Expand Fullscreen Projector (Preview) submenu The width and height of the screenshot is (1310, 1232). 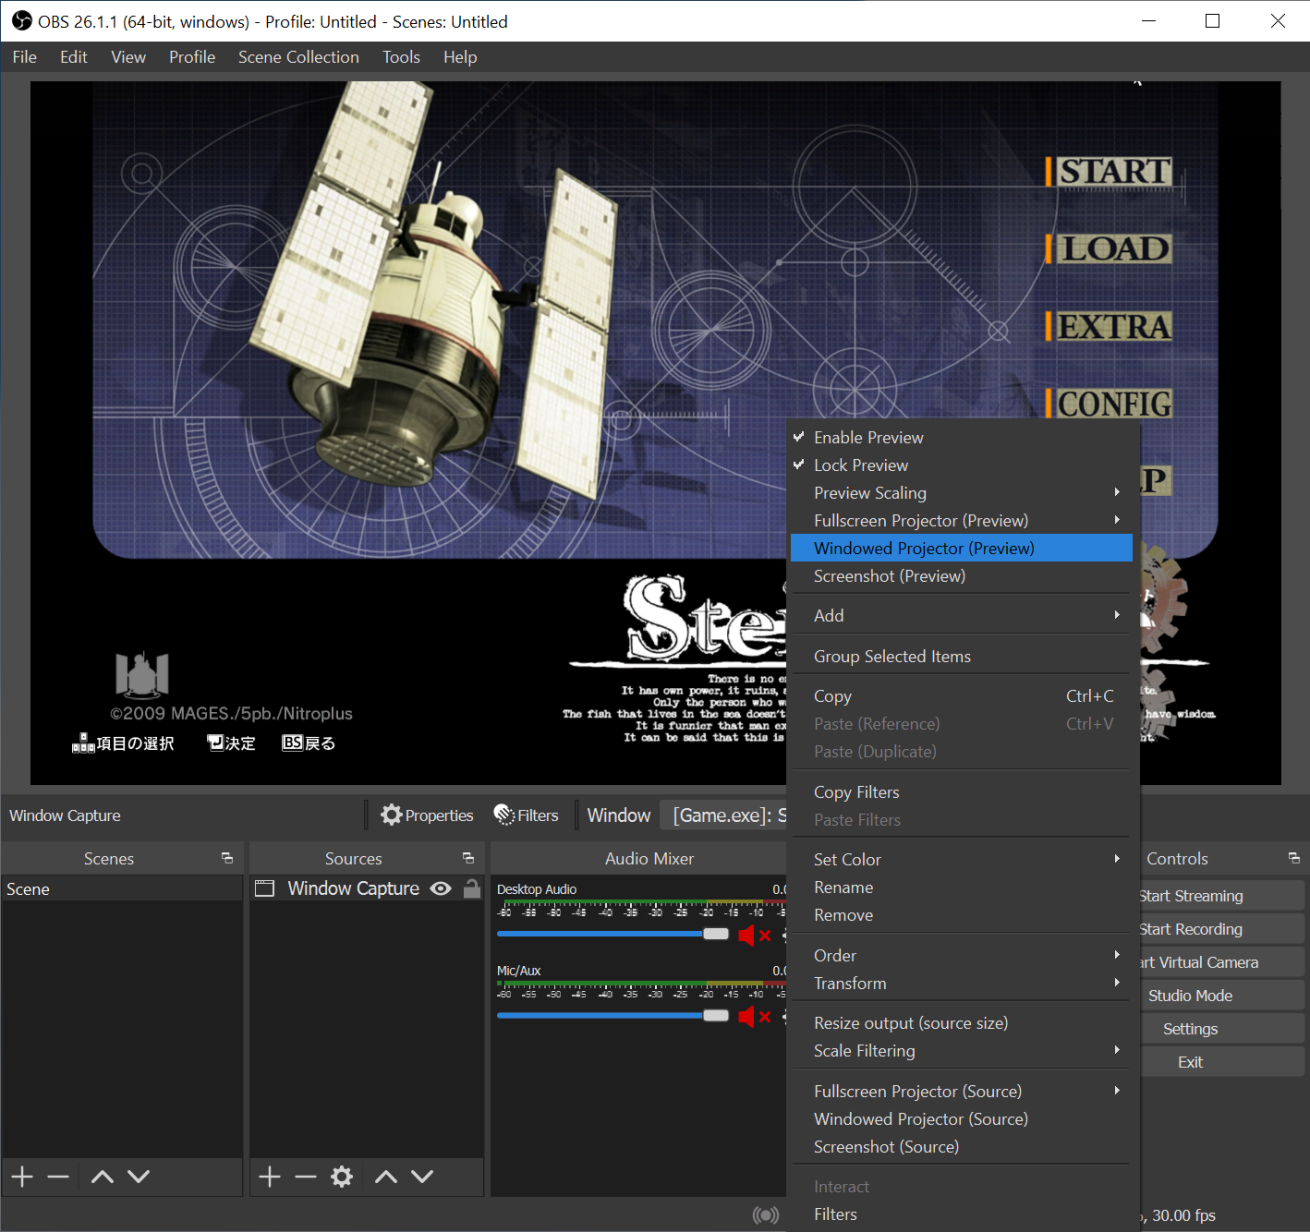click(x=961, y=521)
